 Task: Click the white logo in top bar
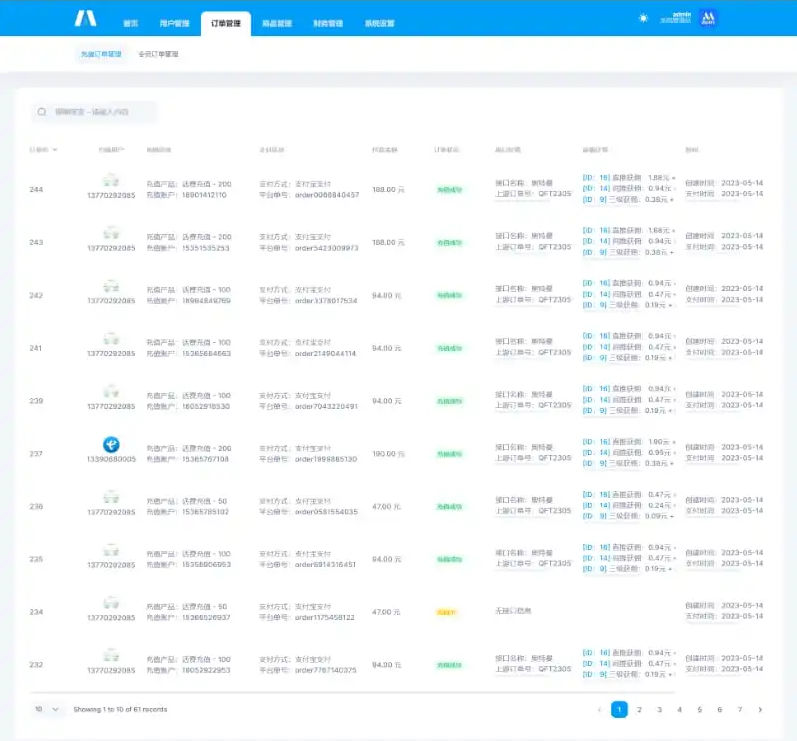click(85, 18)
